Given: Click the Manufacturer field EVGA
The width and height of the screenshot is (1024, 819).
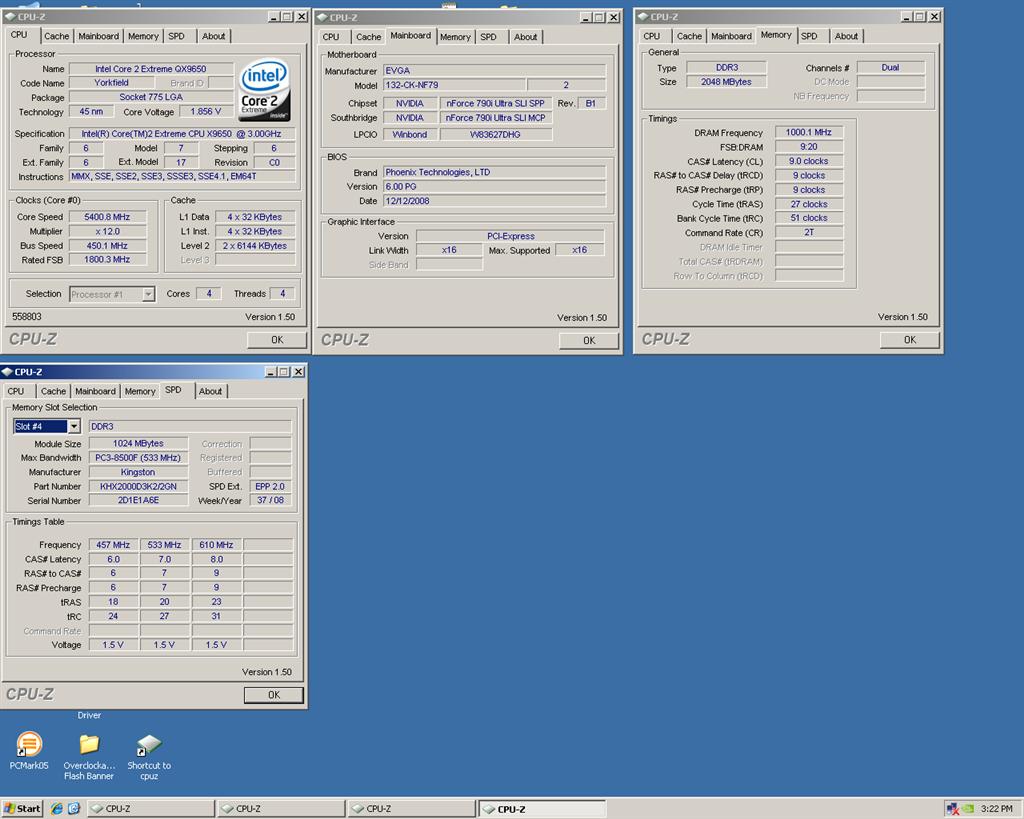Looking at the screenshot, I should click(494, 71).
